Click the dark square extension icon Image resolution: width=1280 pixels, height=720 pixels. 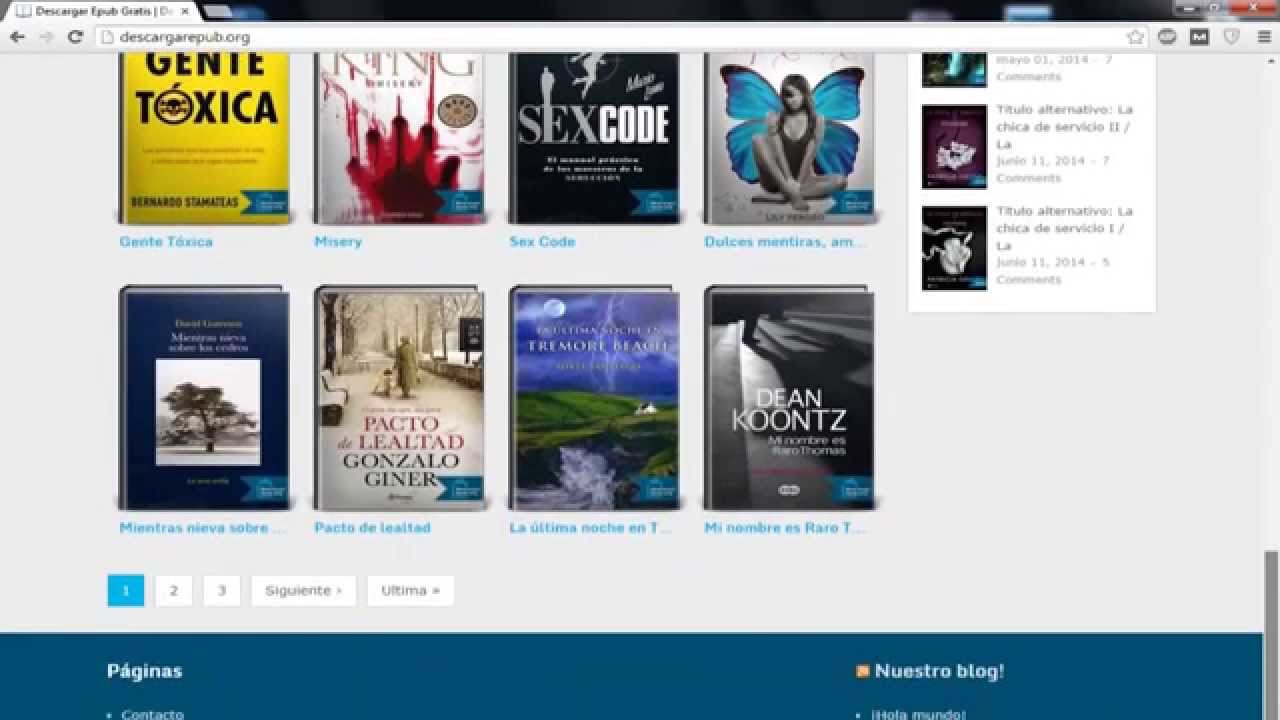coord(1200,37)
